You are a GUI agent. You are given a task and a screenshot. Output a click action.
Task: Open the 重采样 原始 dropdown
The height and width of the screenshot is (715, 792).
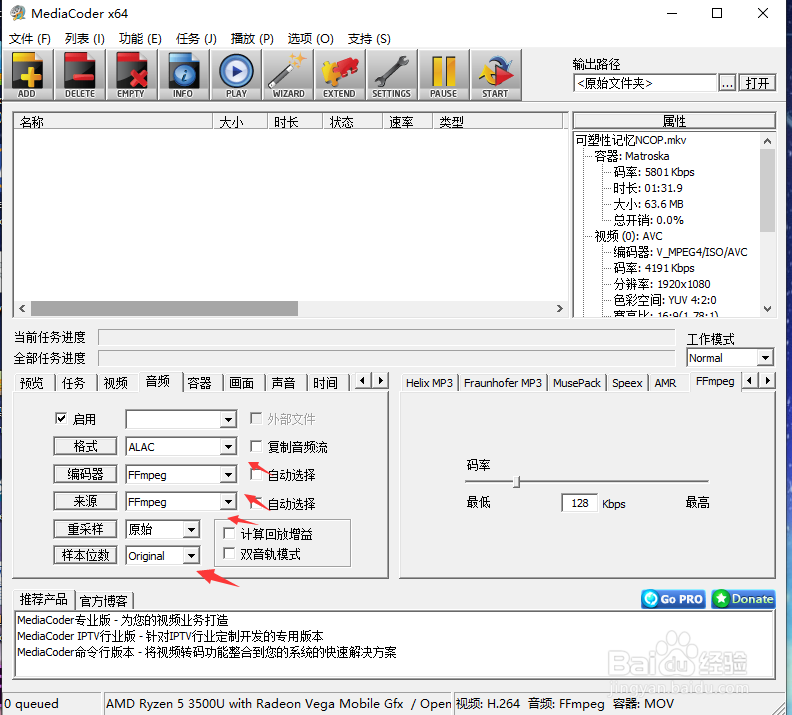(x=191, y=529)
